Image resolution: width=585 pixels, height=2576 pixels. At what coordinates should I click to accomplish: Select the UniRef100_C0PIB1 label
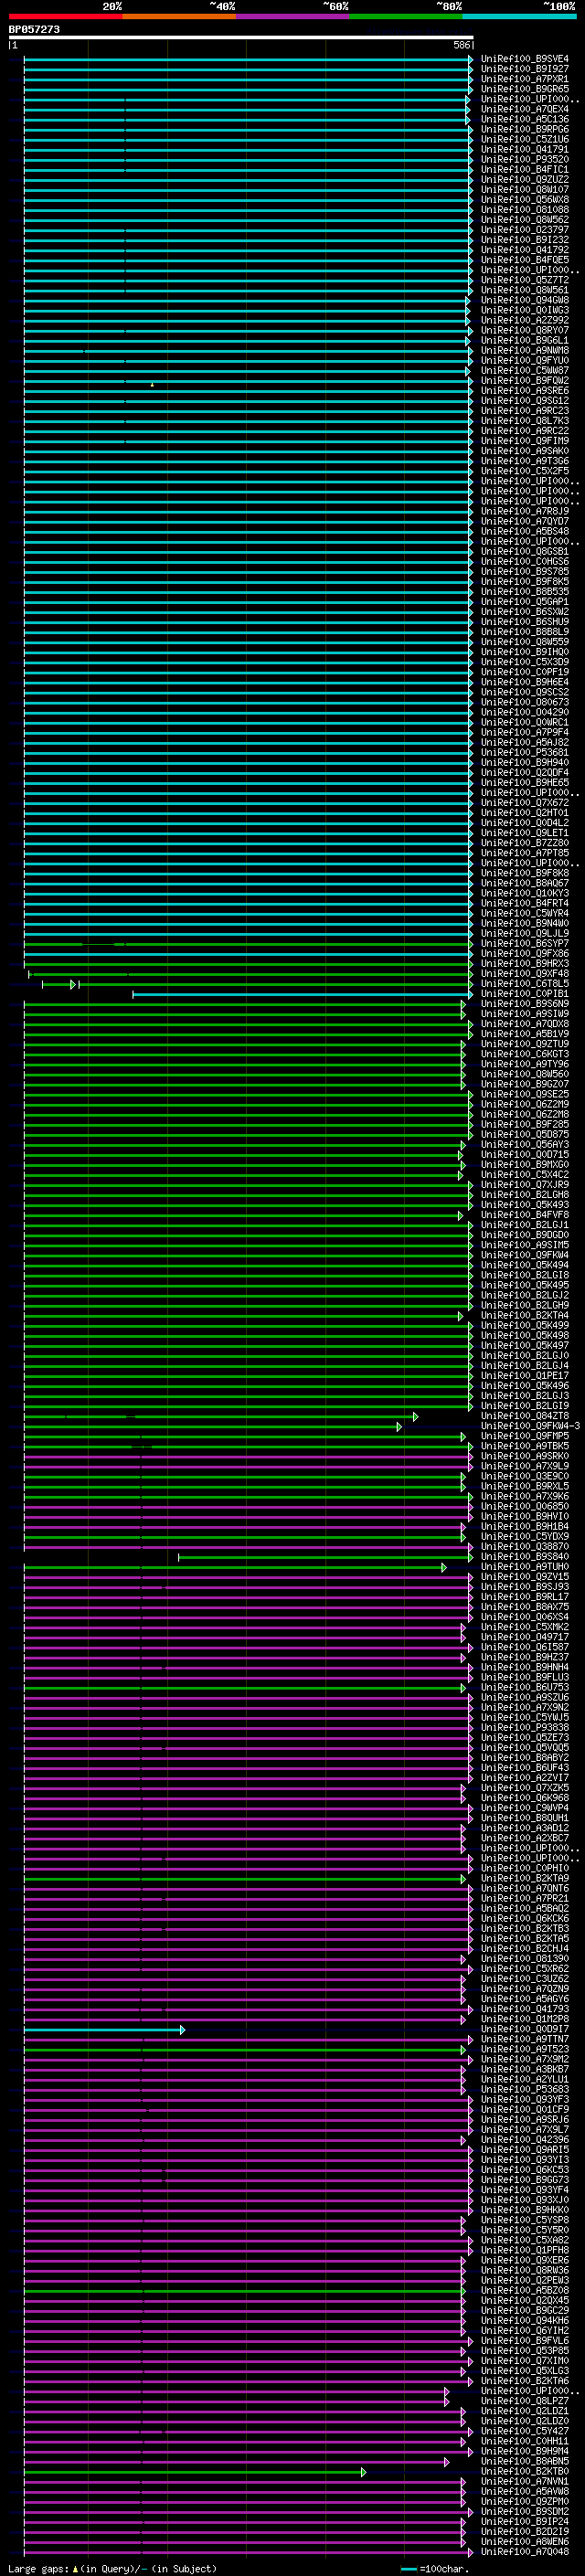(524, 994)
